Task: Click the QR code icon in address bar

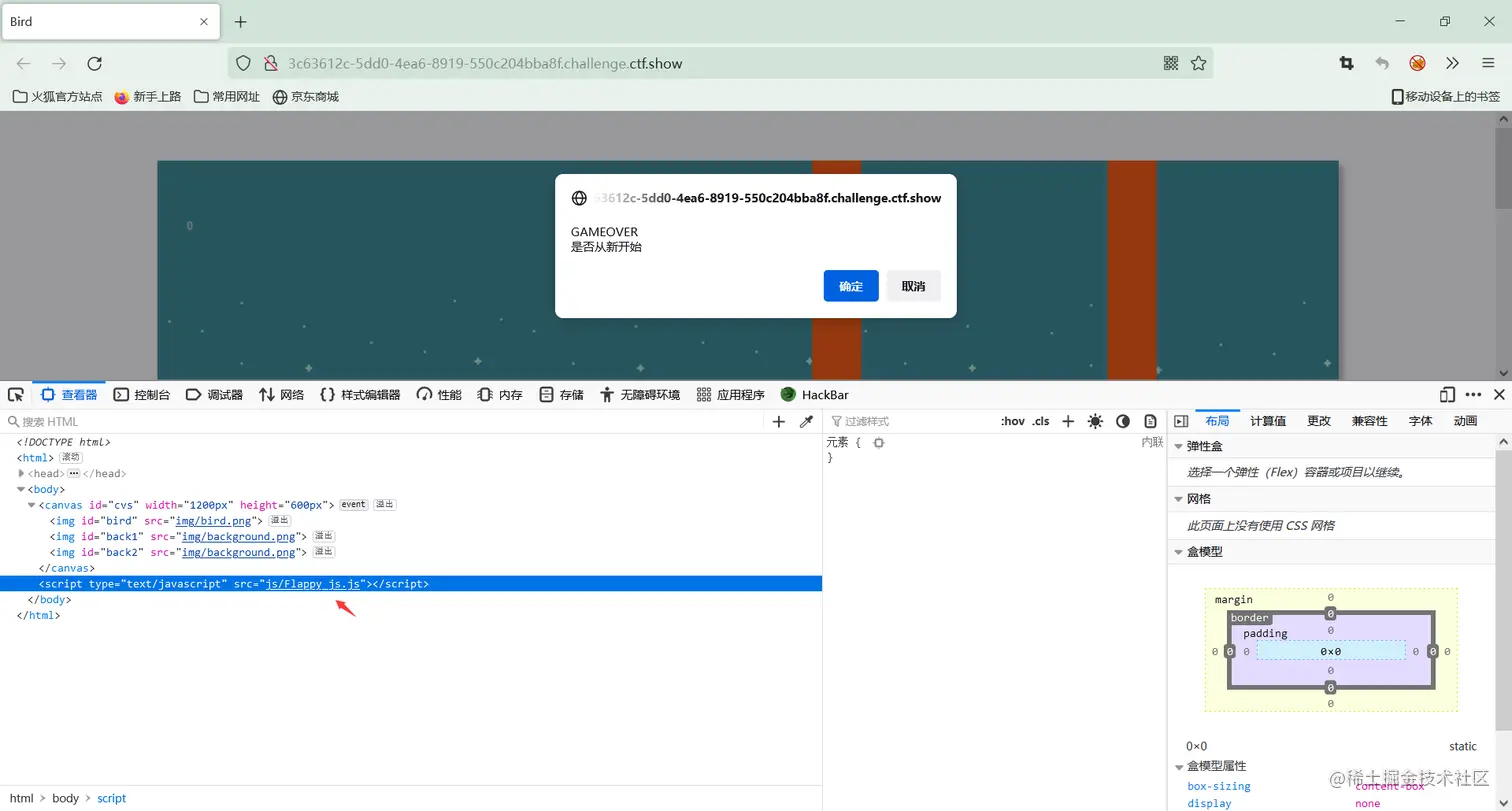Action: (x=1171, y=63)
